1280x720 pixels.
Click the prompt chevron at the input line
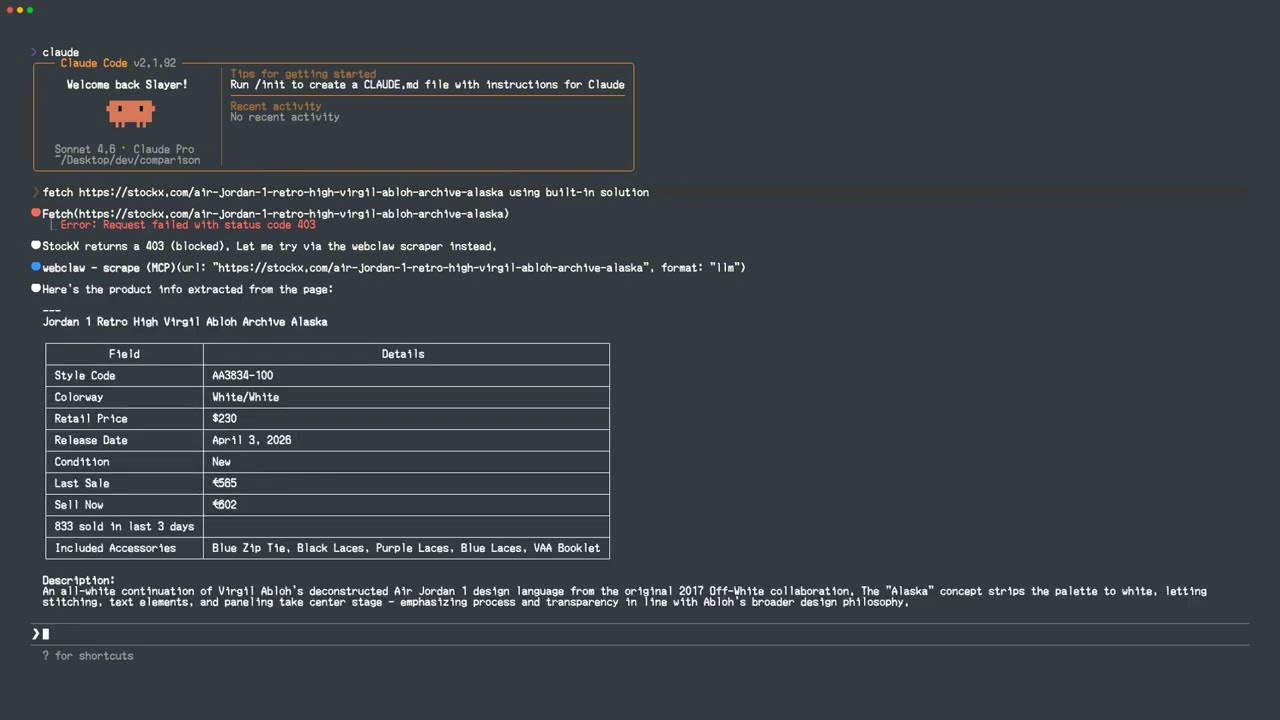coord(35,634)
